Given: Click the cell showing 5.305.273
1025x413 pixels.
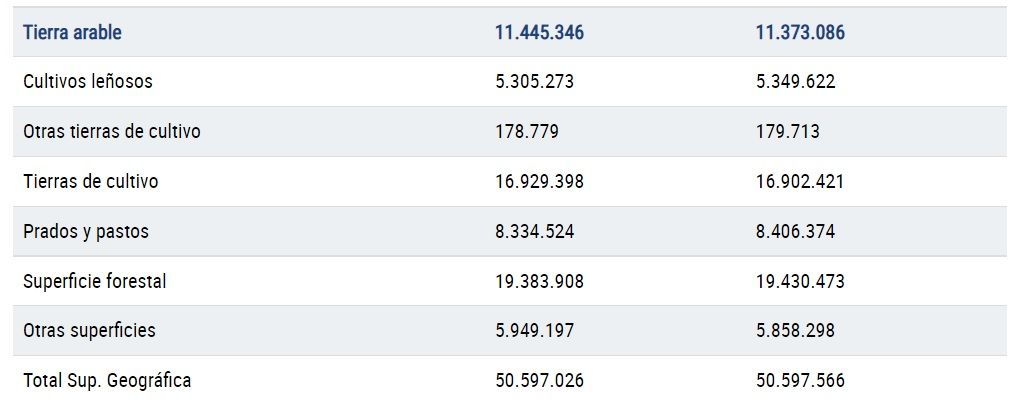Looking at the screenshot, I should [534, 82].
